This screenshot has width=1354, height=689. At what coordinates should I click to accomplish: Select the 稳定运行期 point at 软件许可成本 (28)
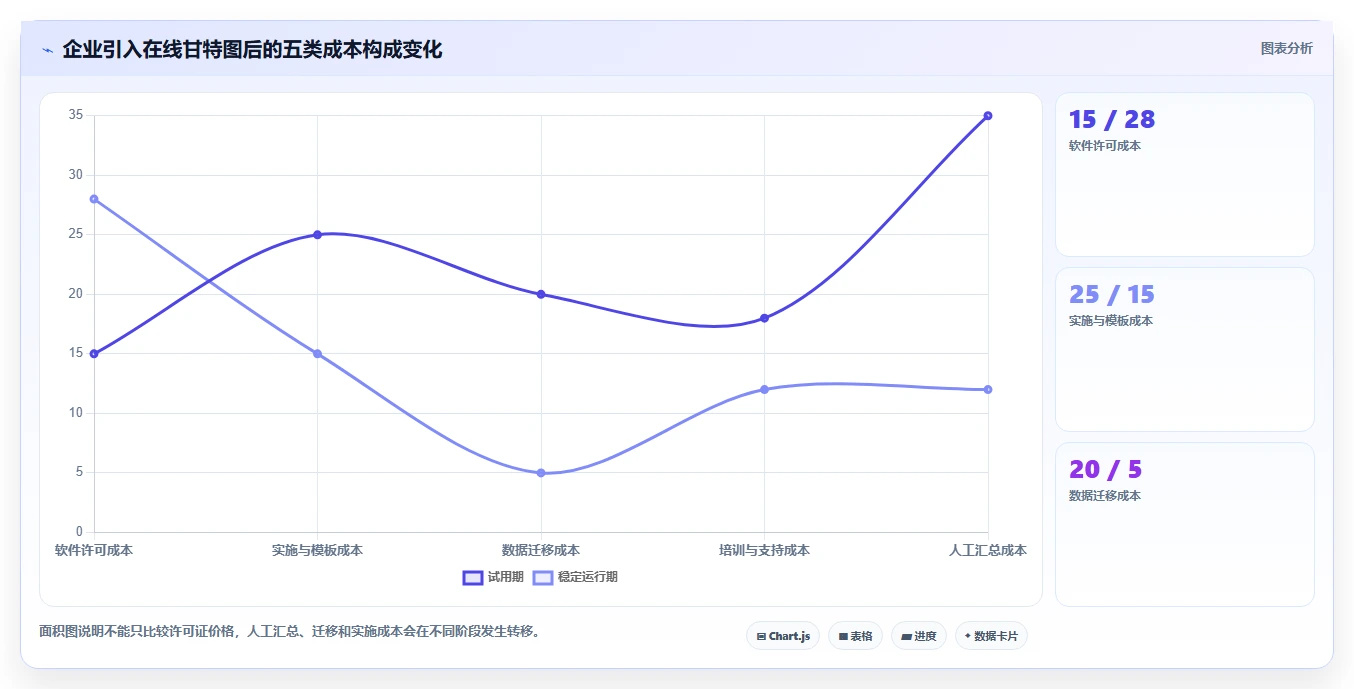tap(94, 199)
